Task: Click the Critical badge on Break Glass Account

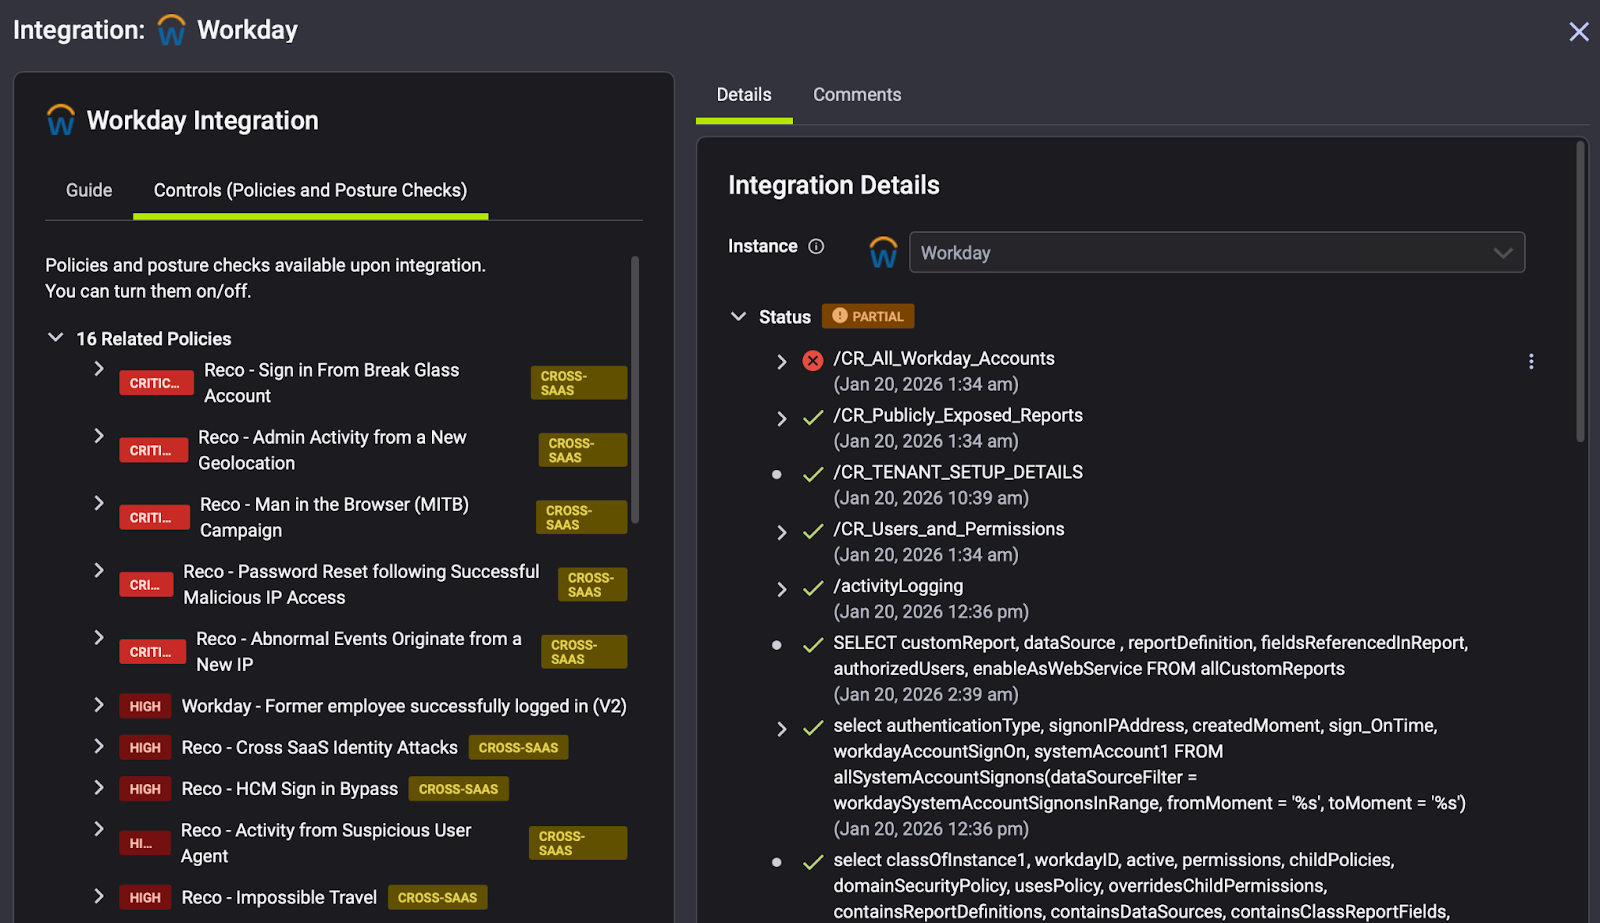Action: [x=156, y=383]
